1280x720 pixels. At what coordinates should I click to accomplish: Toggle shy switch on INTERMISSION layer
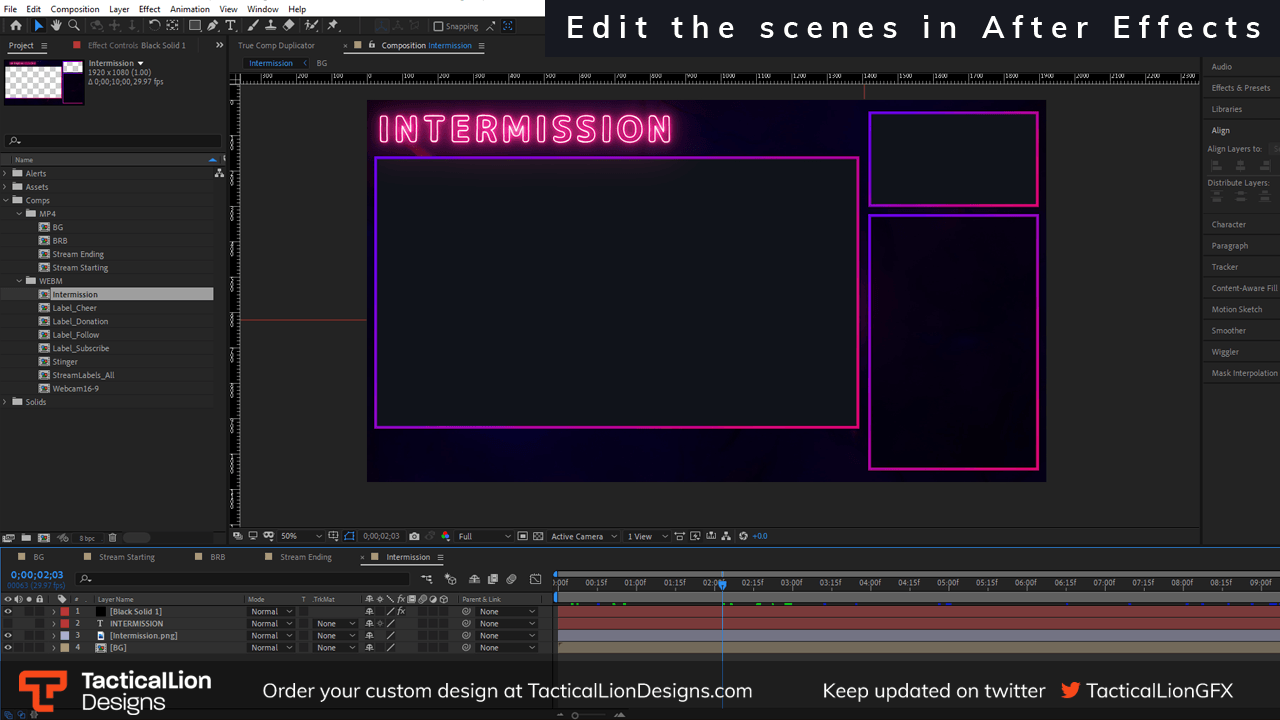point(369,623)
